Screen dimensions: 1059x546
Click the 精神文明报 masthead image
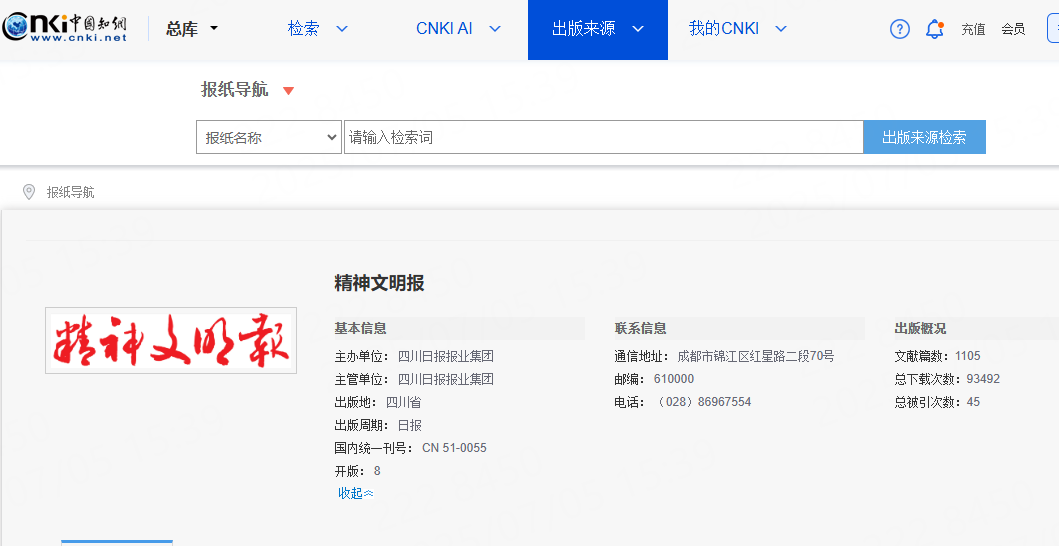pyautogui.click(x=171, y=341)
